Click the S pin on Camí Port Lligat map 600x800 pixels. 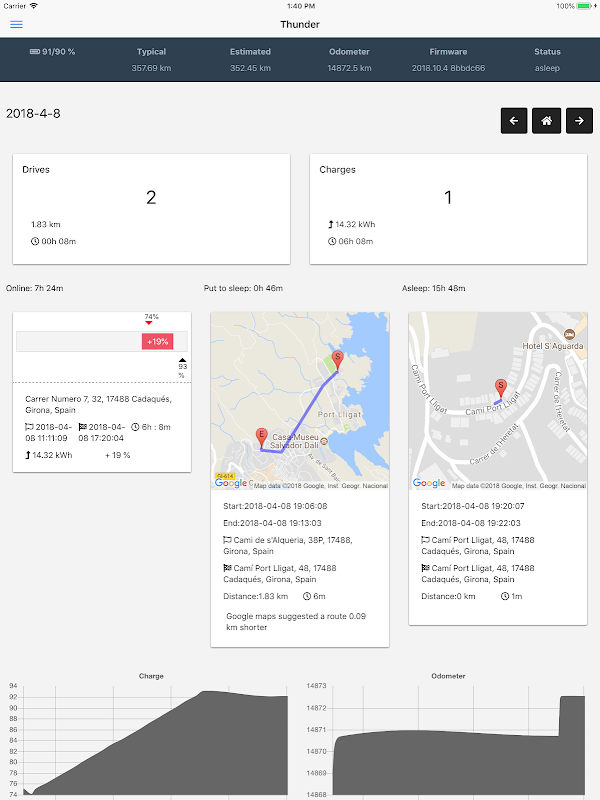pos(501,389)
